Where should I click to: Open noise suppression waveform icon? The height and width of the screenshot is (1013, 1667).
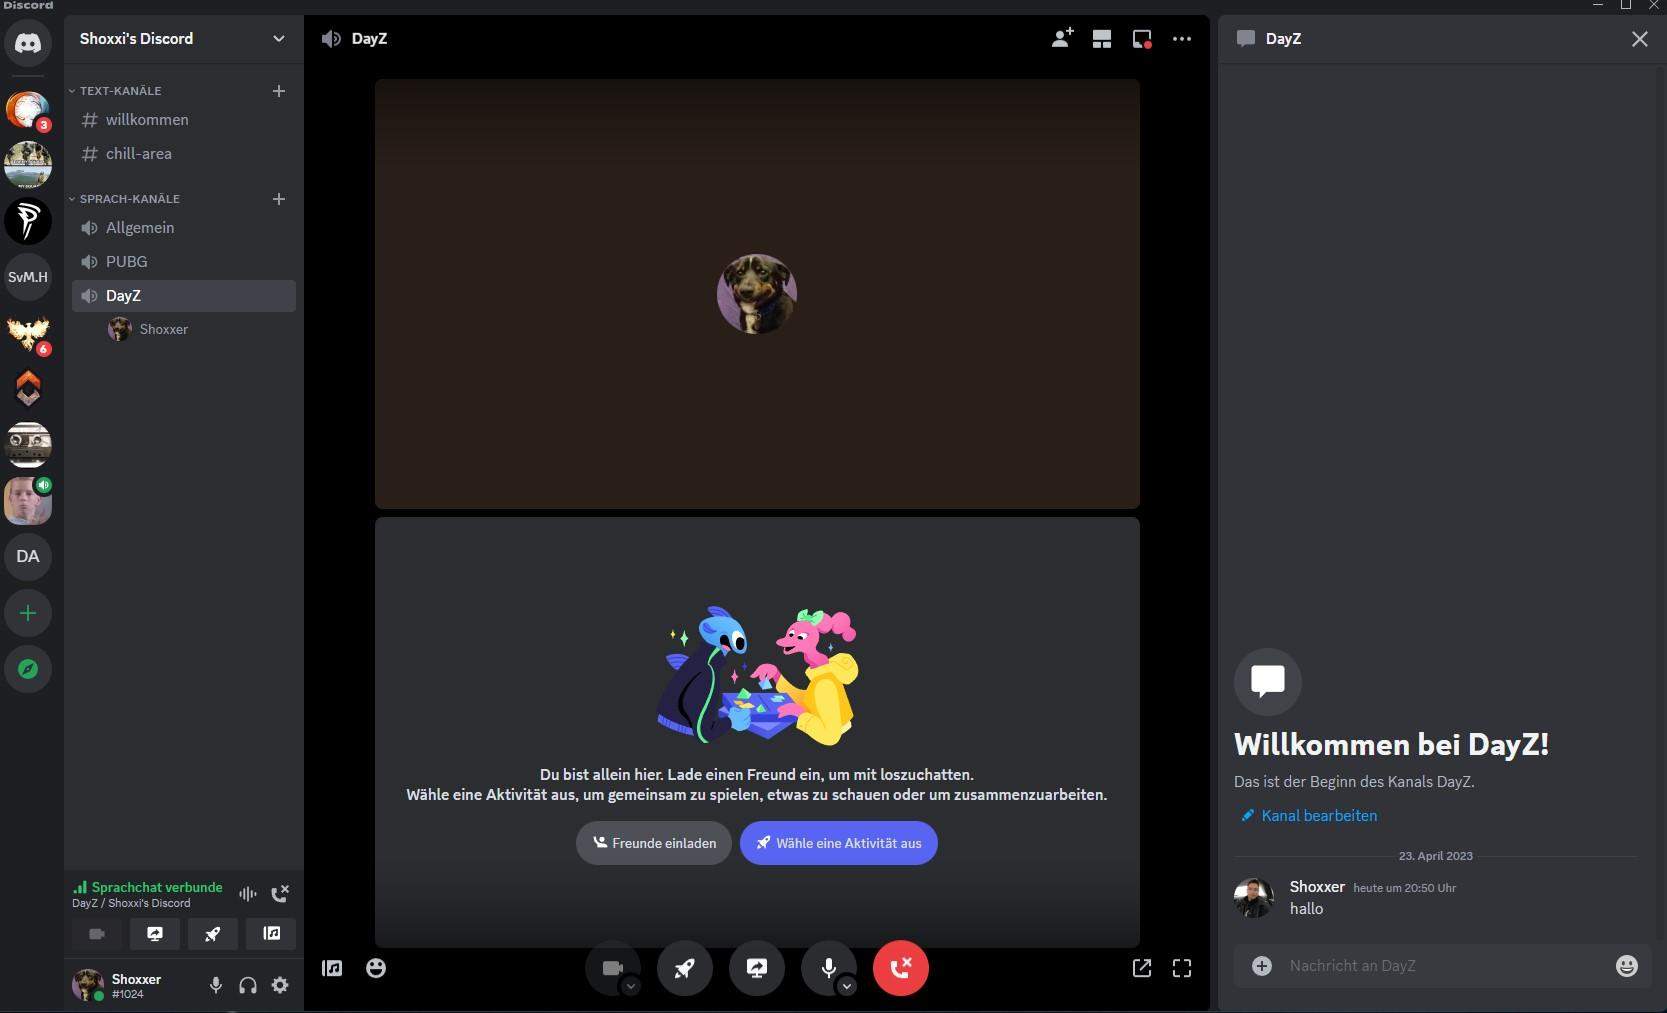tap(248, 894)
